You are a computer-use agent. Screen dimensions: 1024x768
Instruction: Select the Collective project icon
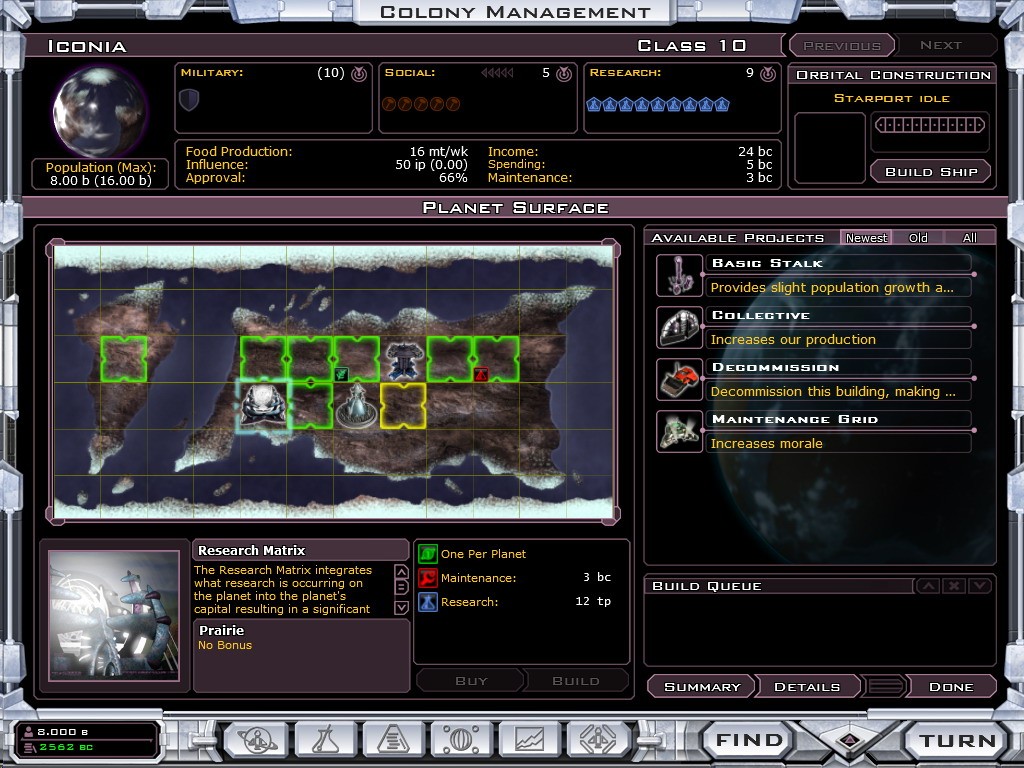tap(679, 327)
